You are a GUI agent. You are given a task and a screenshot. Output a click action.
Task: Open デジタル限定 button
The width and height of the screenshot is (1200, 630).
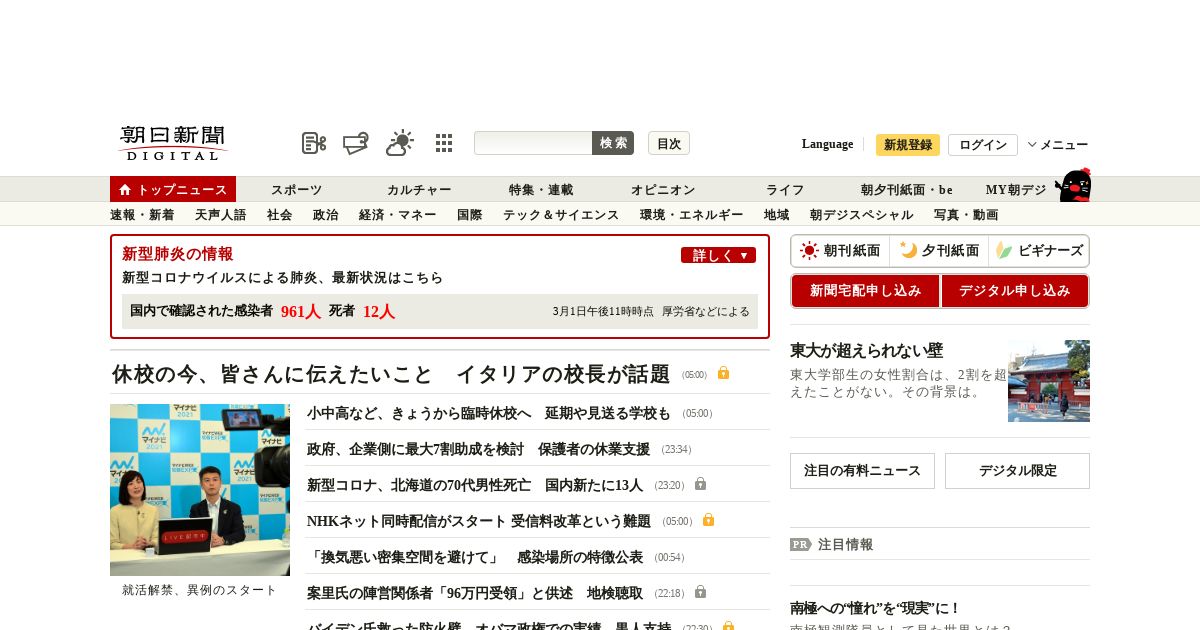1017,471
